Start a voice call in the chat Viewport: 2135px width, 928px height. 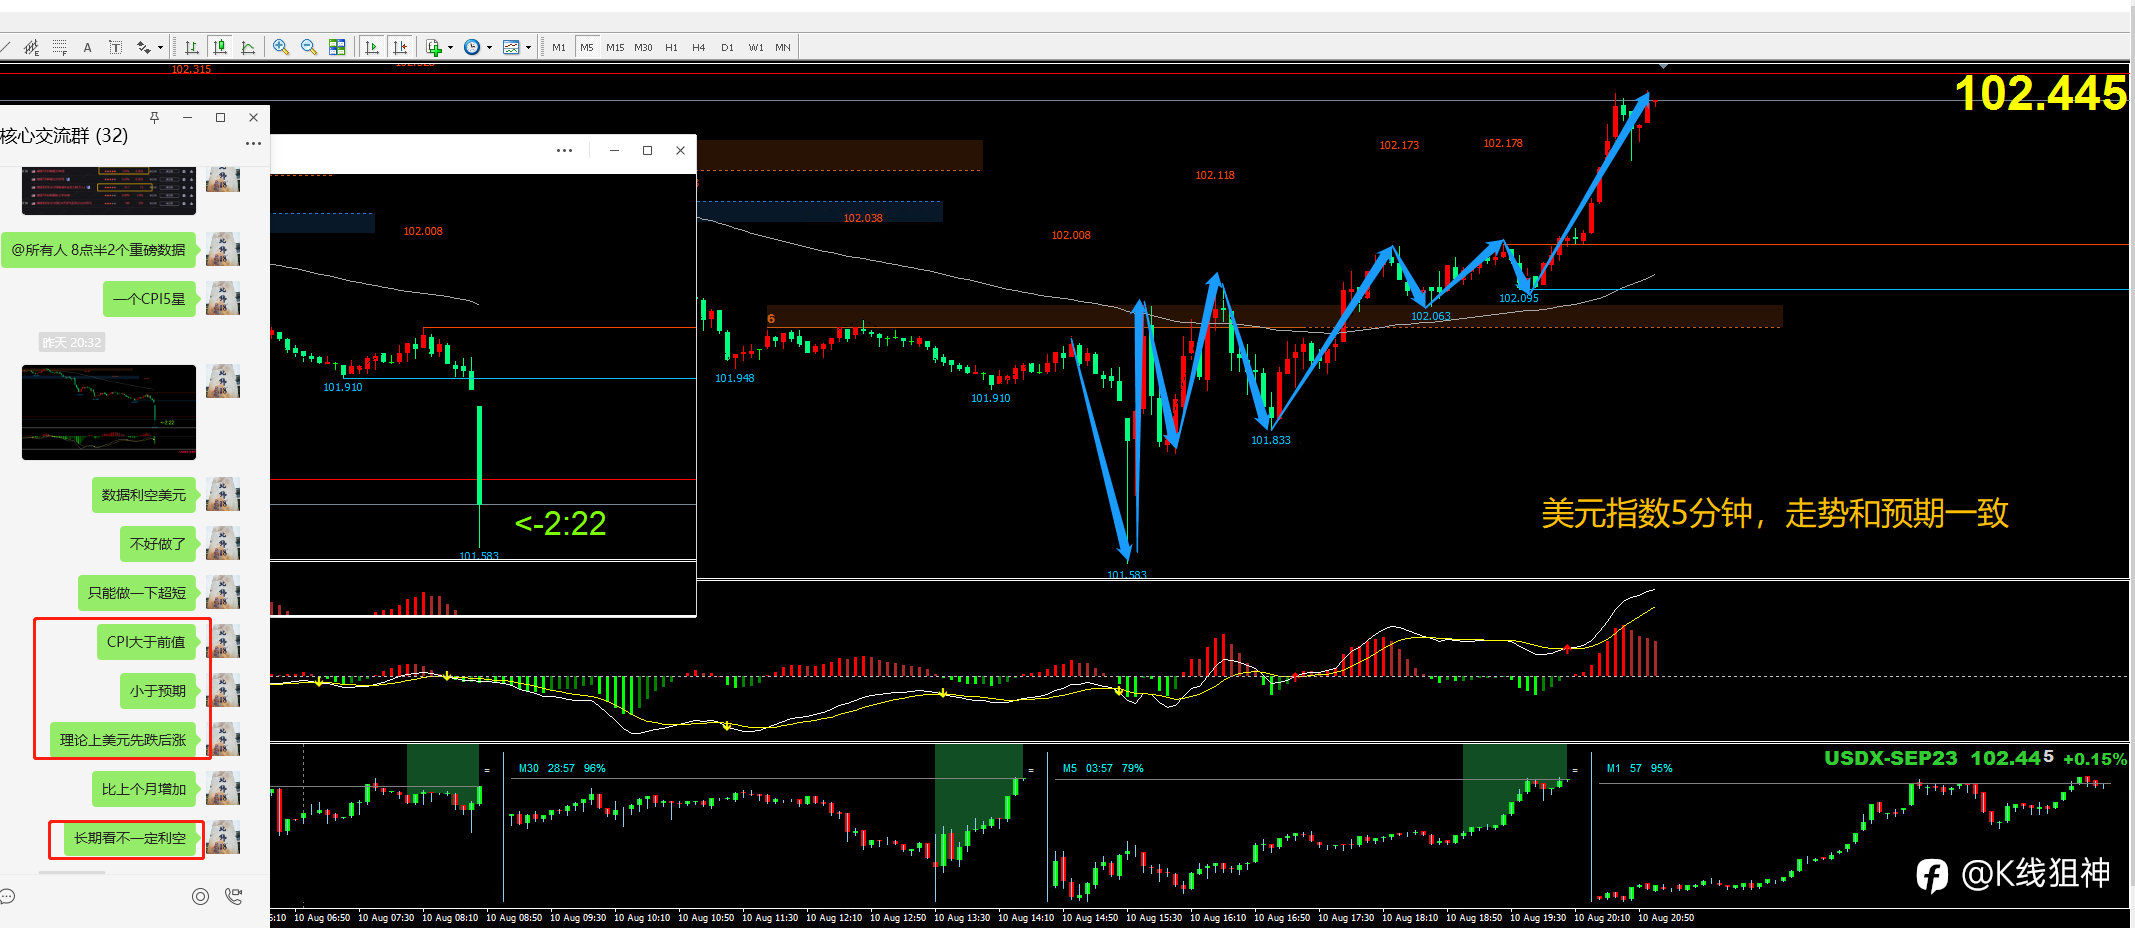tap(234, 896)
